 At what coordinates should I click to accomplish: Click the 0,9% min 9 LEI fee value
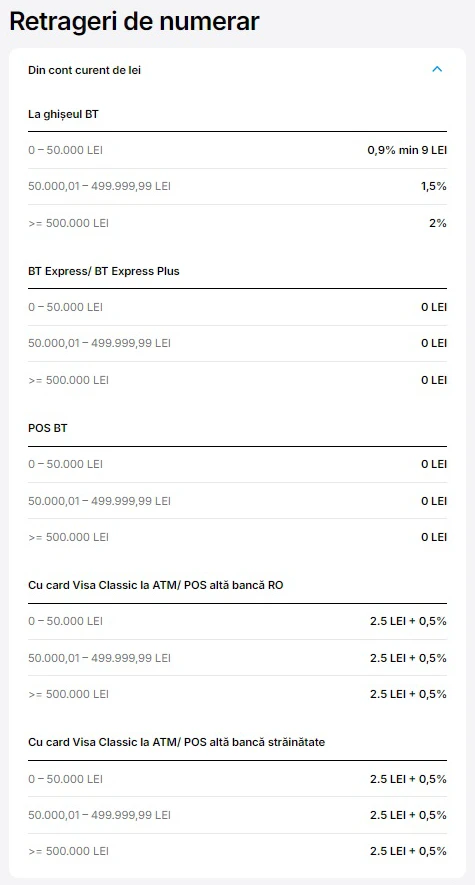tap(407, 150)
